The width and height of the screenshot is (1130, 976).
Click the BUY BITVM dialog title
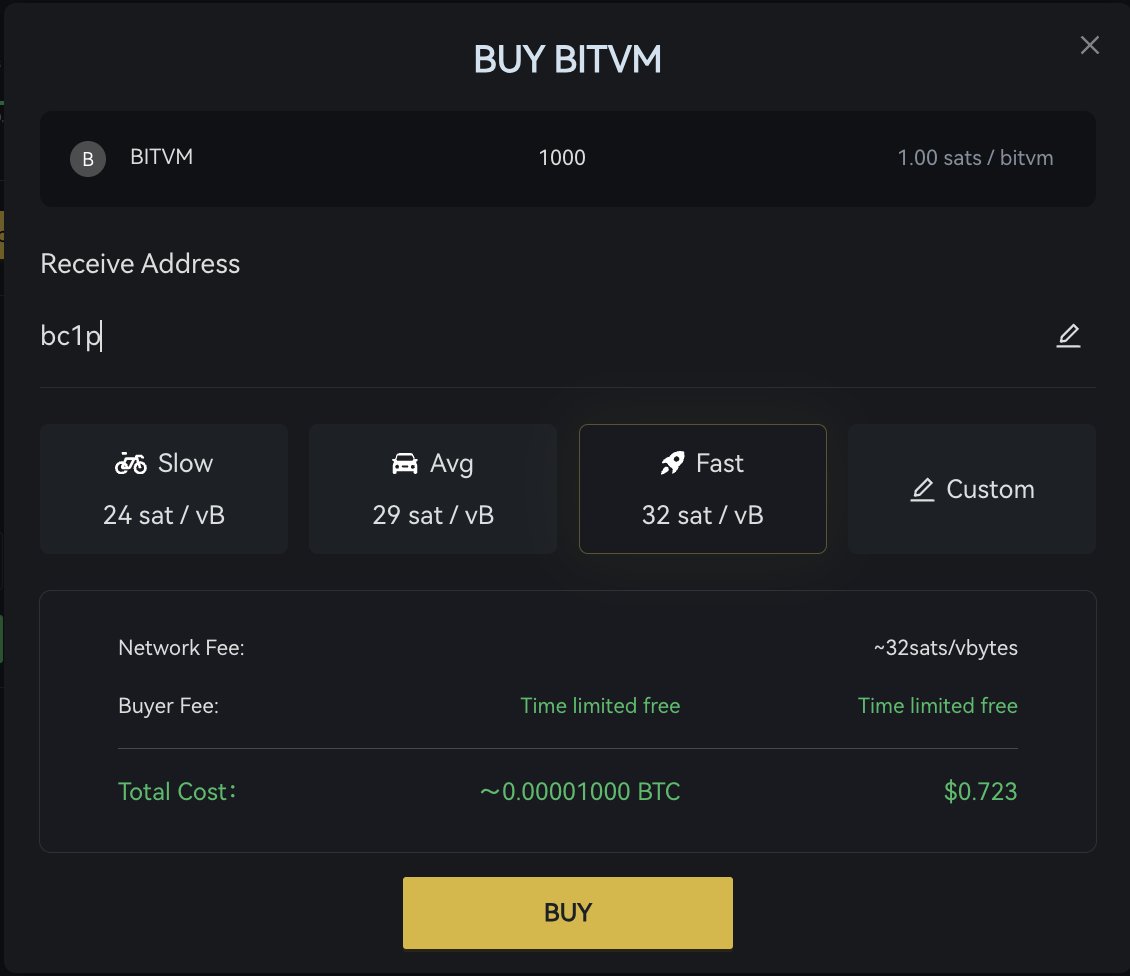[x=568, y=59]
